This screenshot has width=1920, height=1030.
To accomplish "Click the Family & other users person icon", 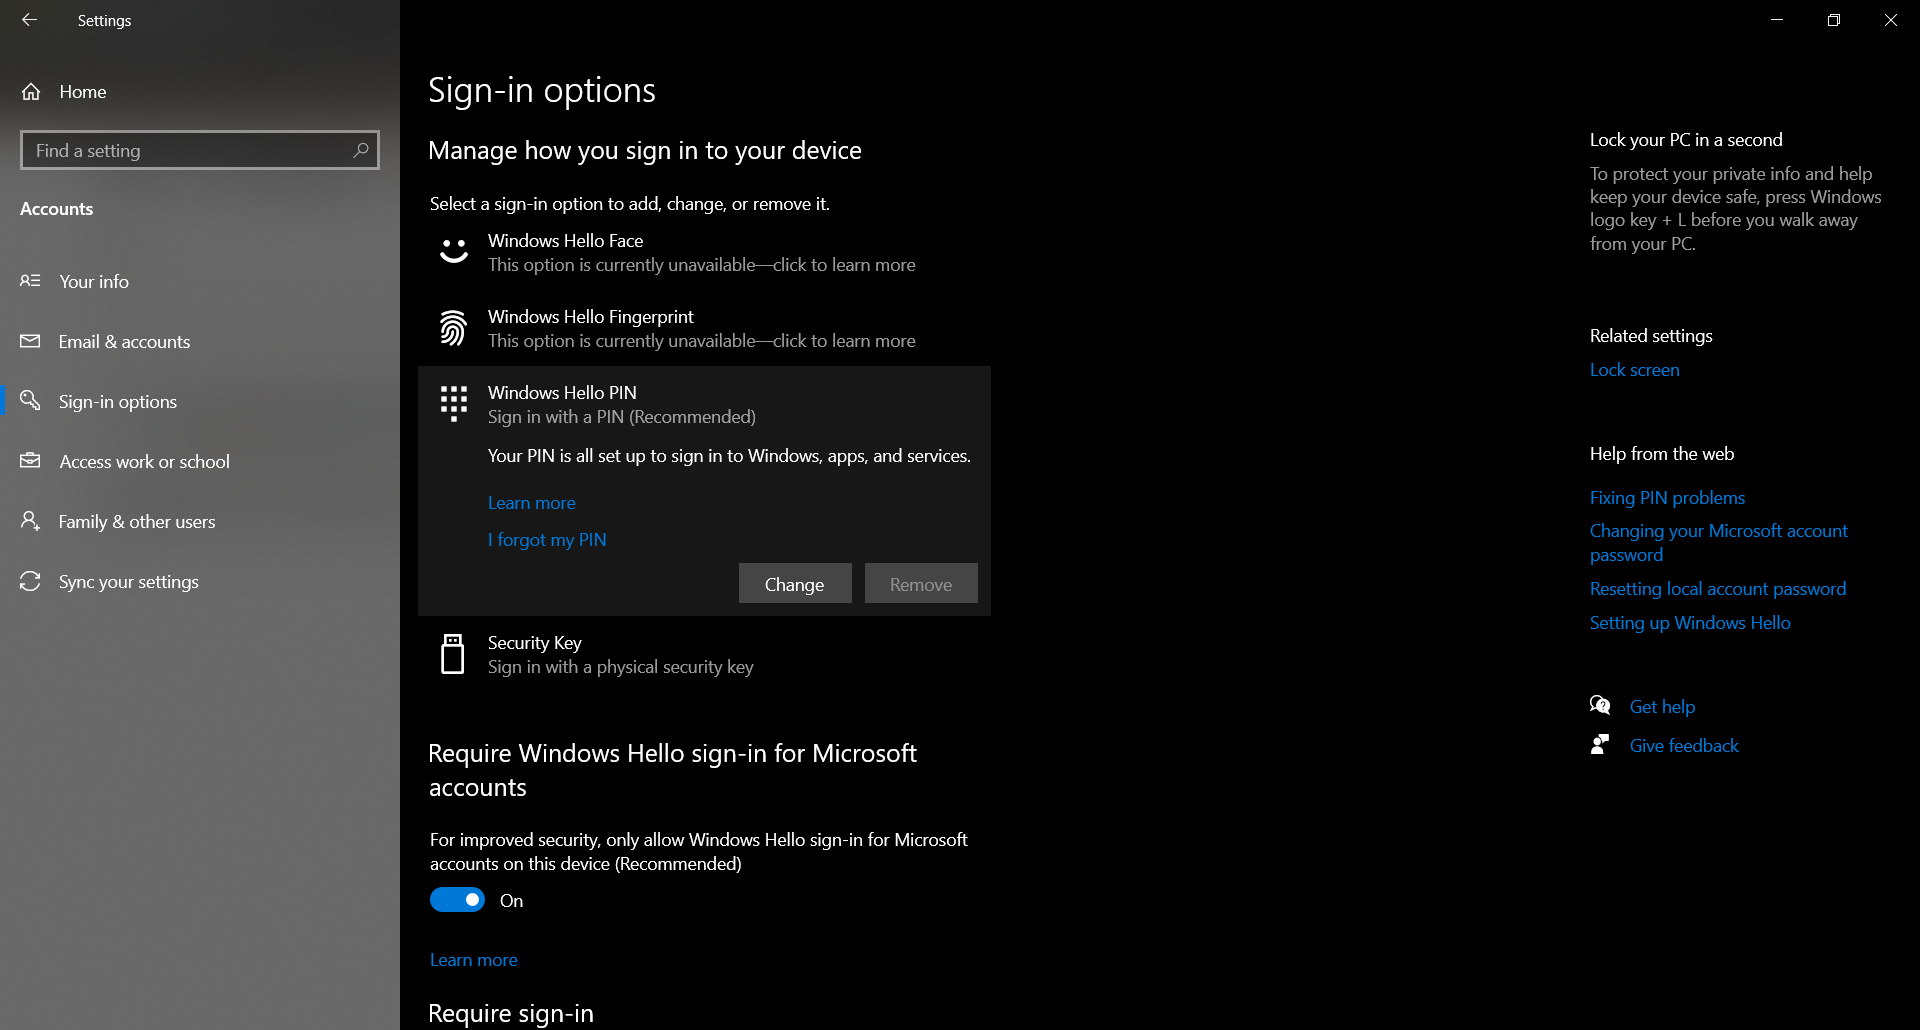I will click(30, 521).
